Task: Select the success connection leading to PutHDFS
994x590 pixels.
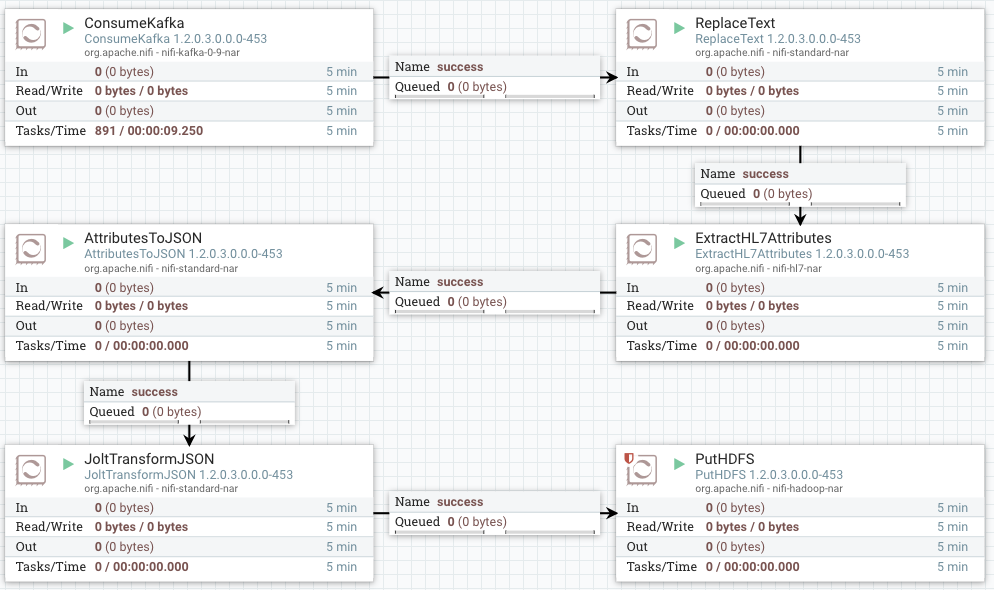Action: 494,511
